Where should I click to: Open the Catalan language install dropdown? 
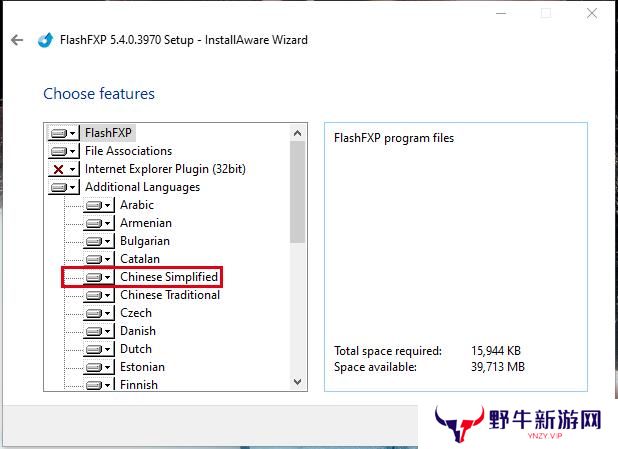point(99,259)
